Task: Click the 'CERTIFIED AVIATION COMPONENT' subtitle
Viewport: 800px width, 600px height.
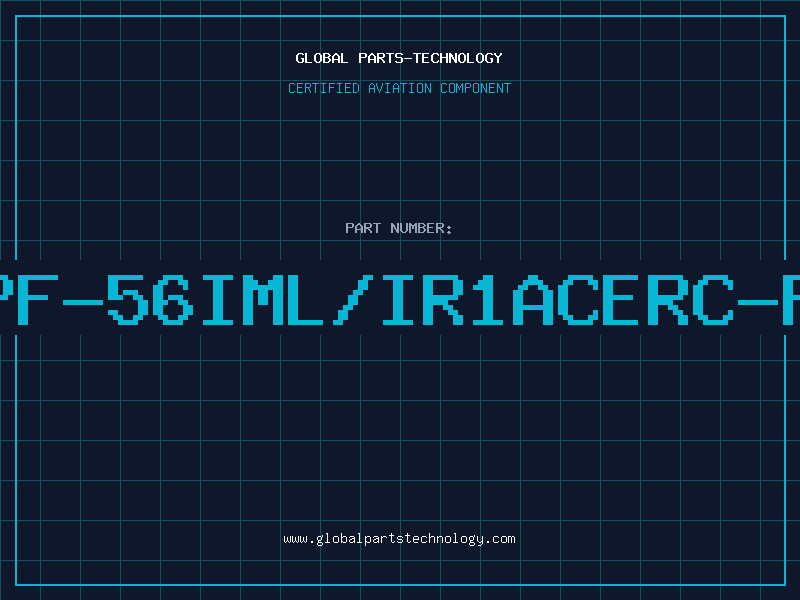Action: pos(399,88)
